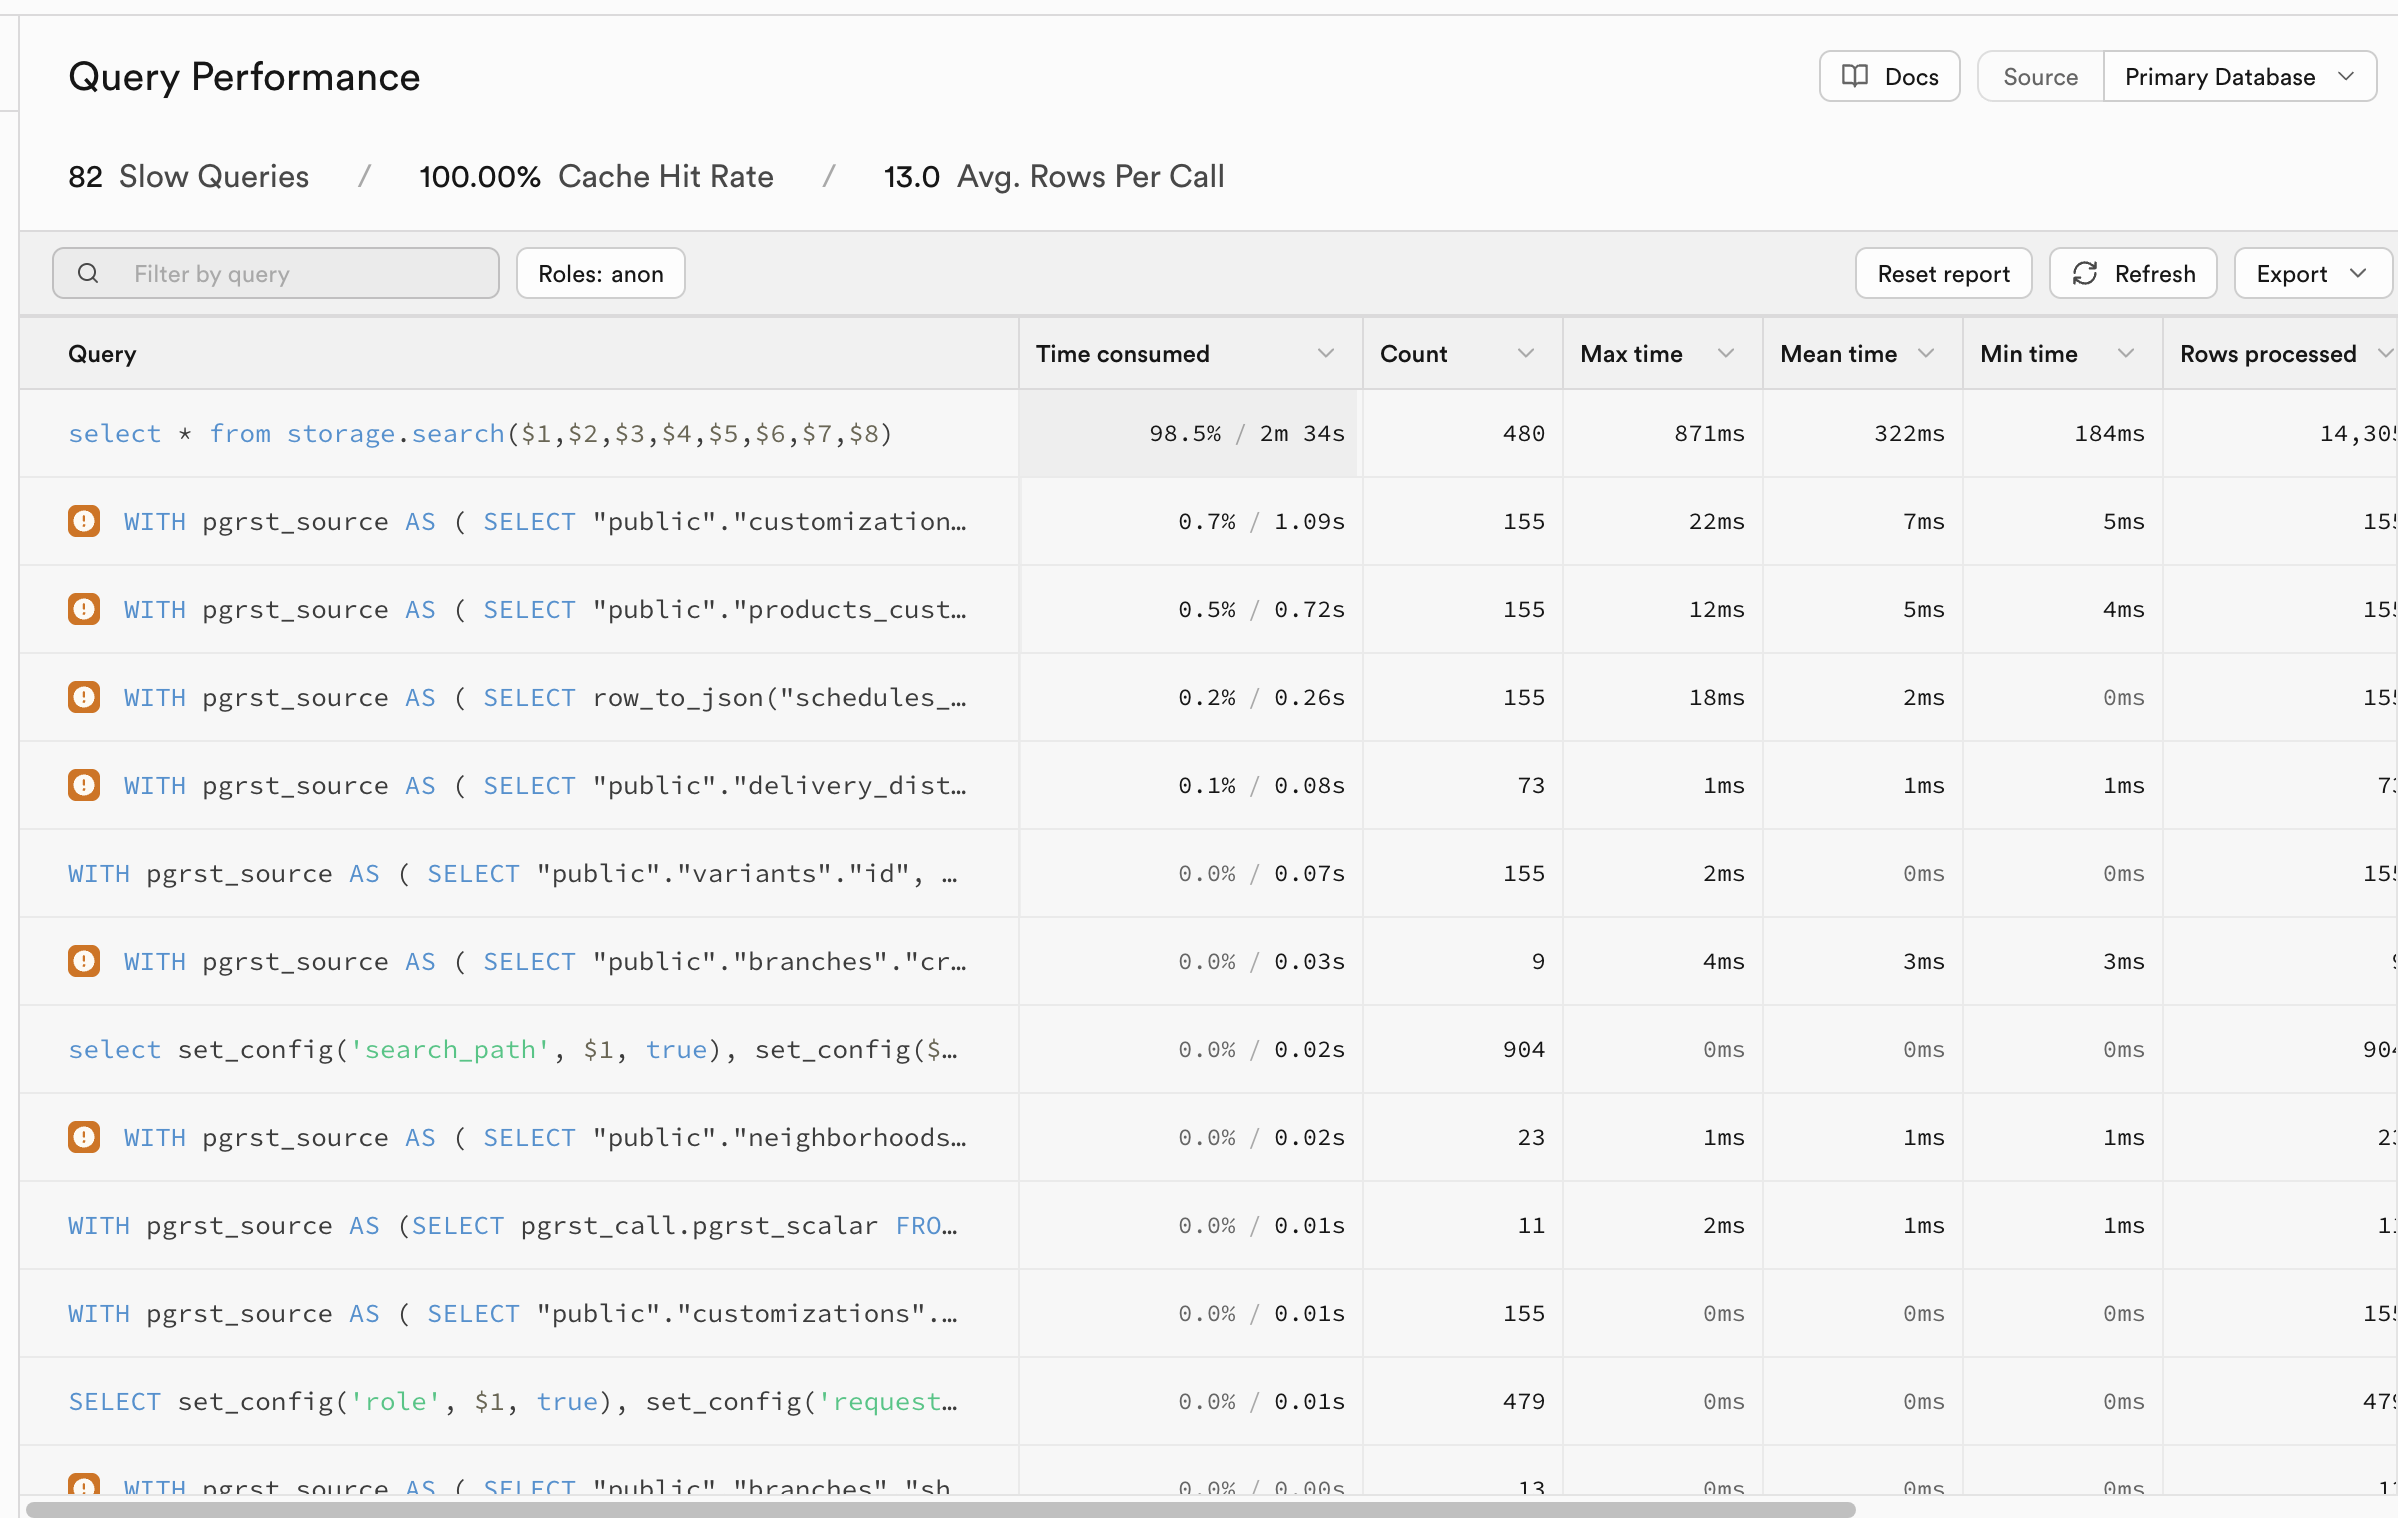Click the warning icon on the neighborhoods query row
The image size is (2398, 1518).
84,1137
